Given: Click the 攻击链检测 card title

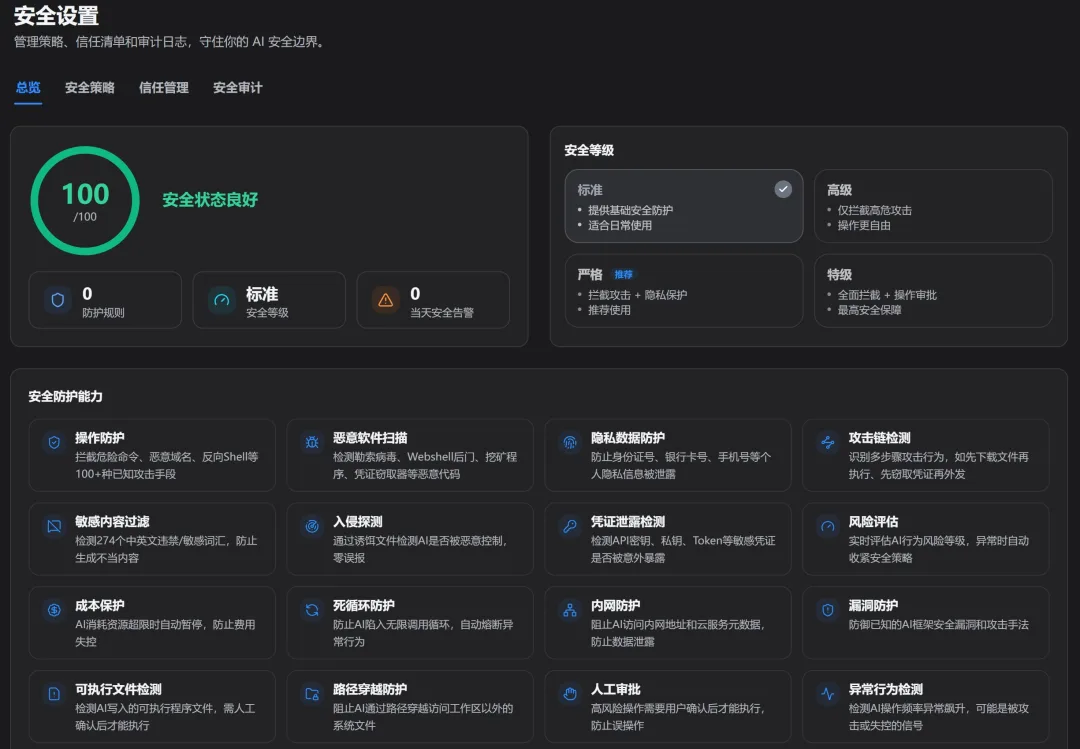Looking at the screenshot, I should (880, 438).
